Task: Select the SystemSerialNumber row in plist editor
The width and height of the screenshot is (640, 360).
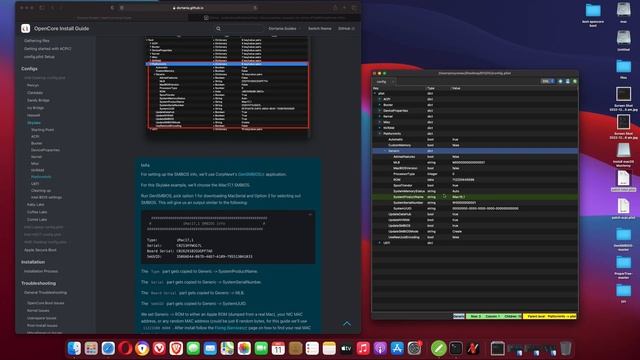Action: tap(475, 202)
